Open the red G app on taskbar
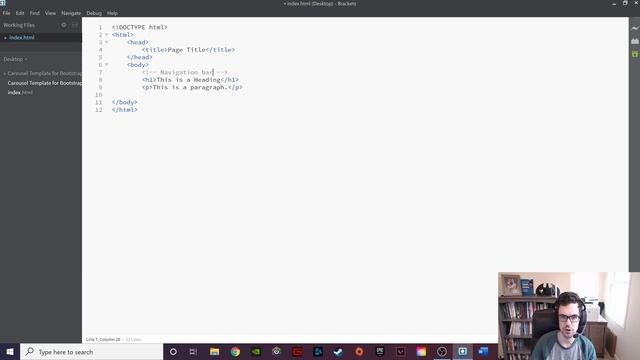Viewport: 640px width, 360px height. (297, 352)
